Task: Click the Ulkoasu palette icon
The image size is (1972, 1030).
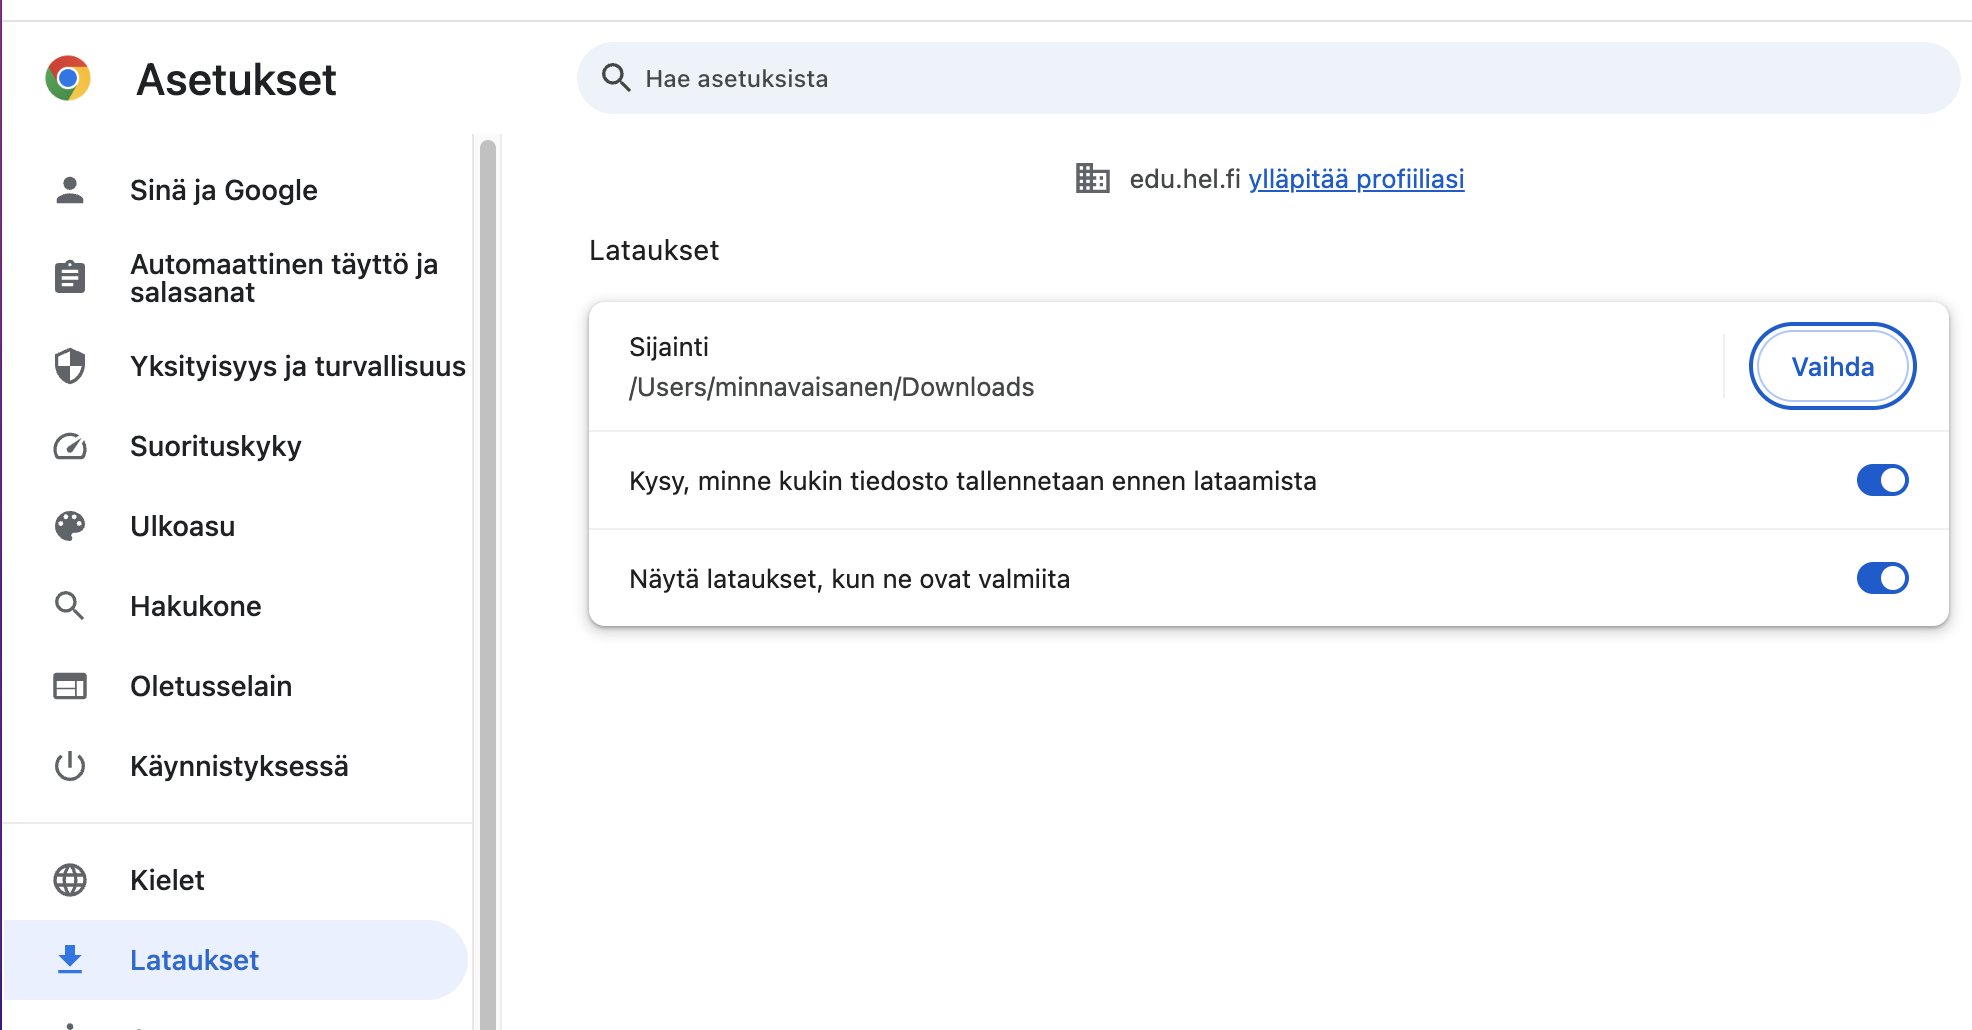Action: tap(69, 525)
